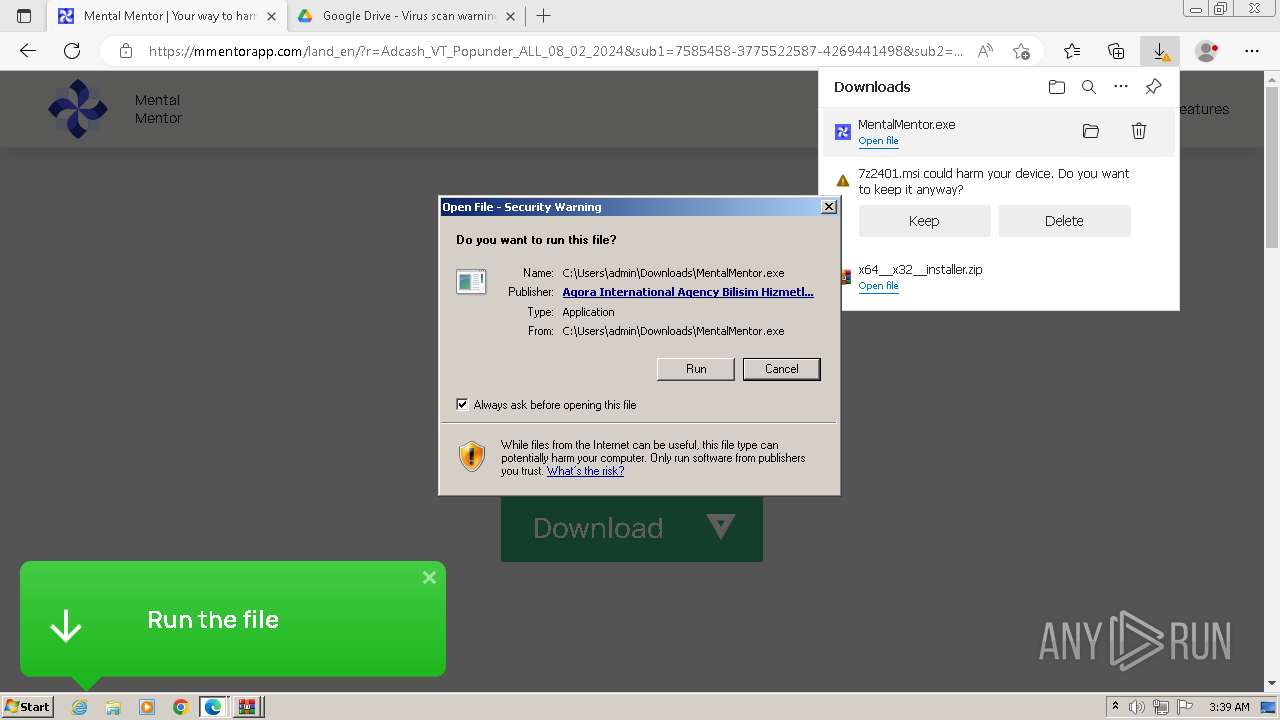1280x720 pixels.
Task: Switch to Mental Mentor tab
Action: 167,16
